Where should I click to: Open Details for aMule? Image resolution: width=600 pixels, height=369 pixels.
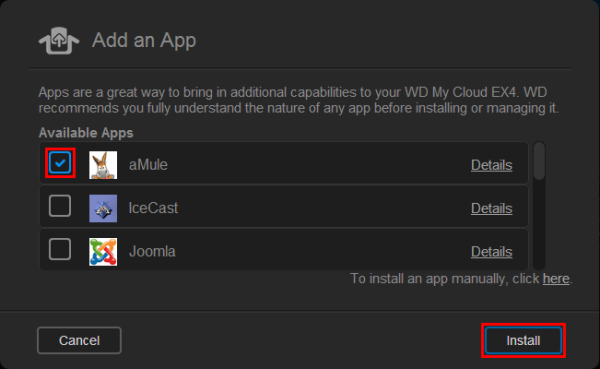491,165
